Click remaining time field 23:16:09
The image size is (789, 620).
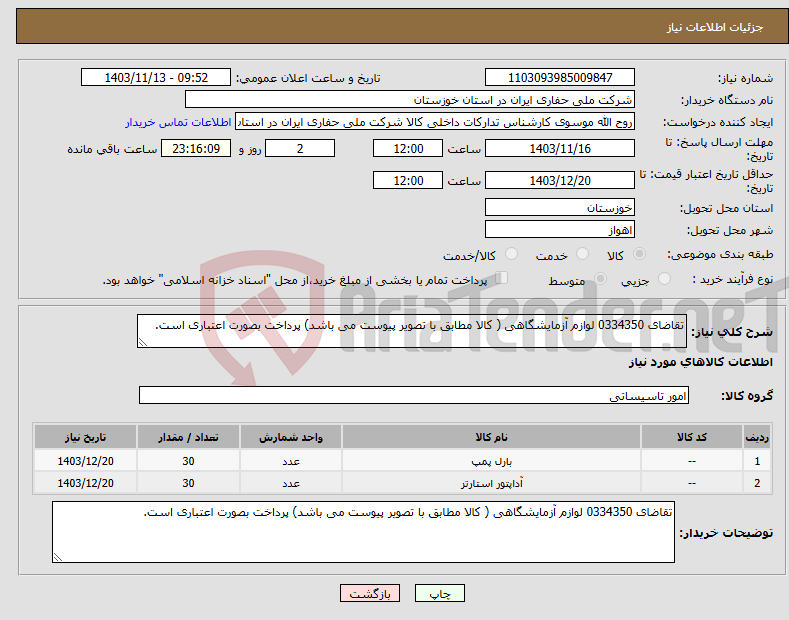pos(196,148)
